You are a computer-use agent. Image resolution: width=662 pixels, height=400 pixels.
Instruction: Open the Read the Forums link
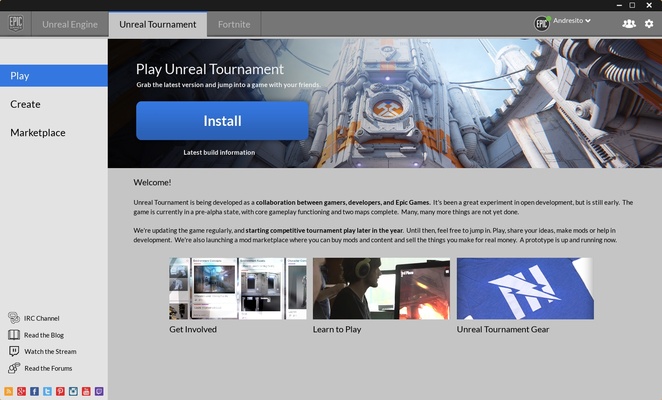click(48, 368)
